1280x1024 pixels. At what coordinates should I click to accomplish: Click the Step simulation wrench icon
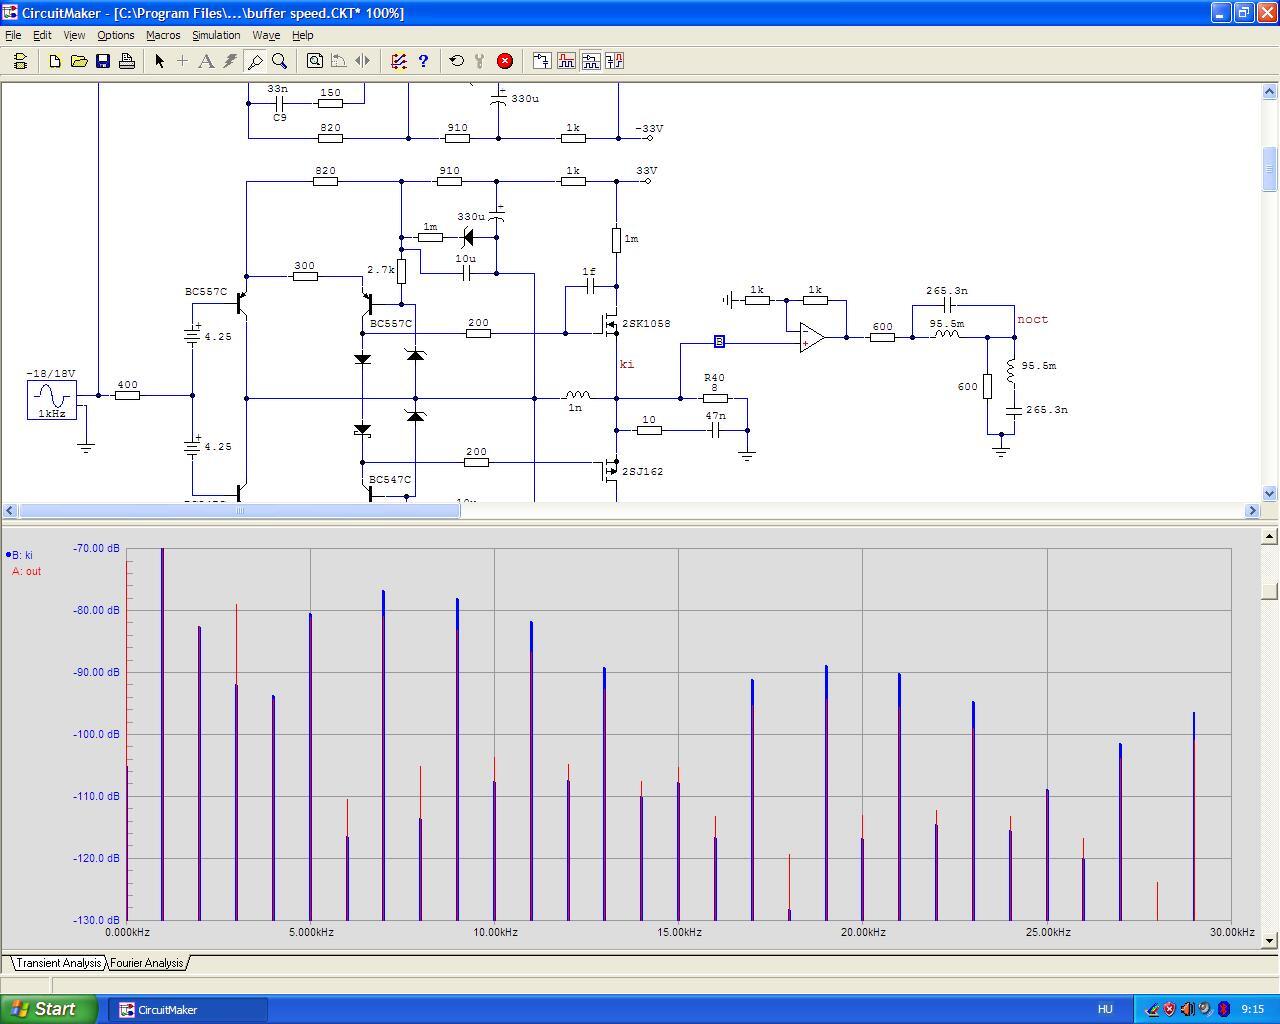pos(481,61)
